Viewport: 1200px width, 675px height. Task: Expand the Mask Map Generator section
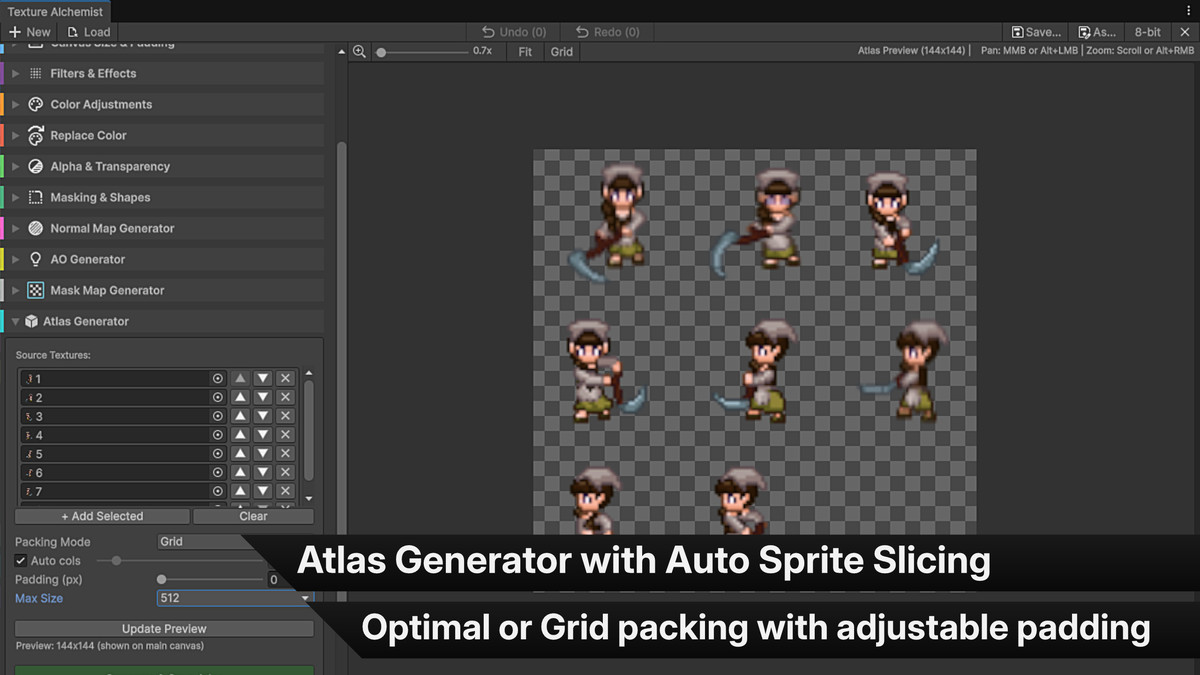click(164, 290)
